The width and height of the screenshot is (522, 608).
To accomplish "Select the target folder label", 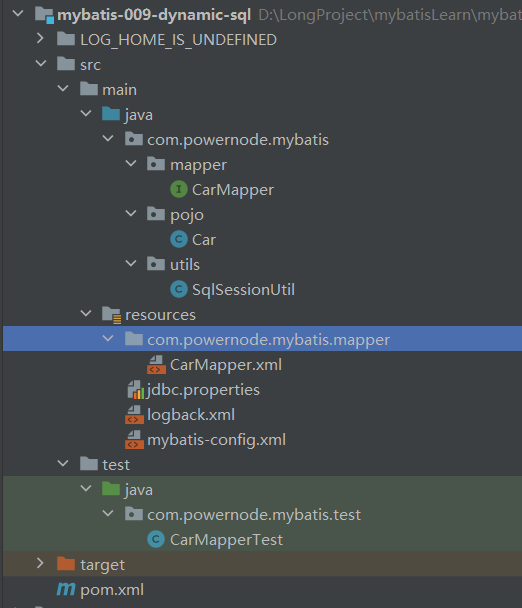I will click(102, 565).
